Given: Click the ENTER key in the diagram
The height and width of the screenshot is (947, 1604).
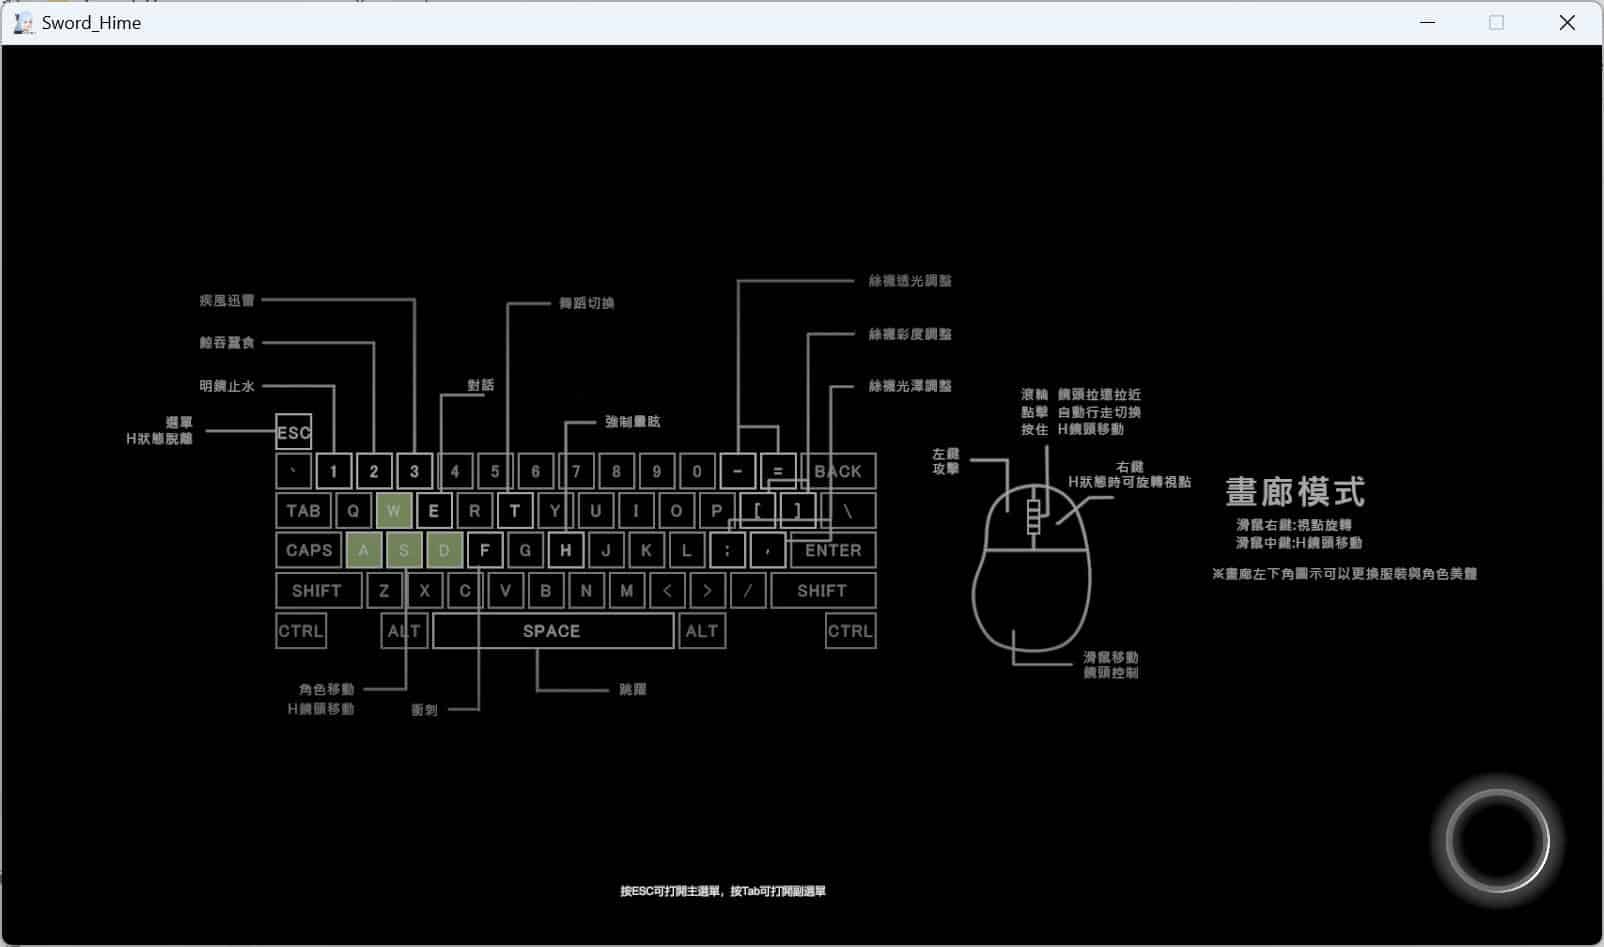Looking at the screenshot, I should 833,550.
